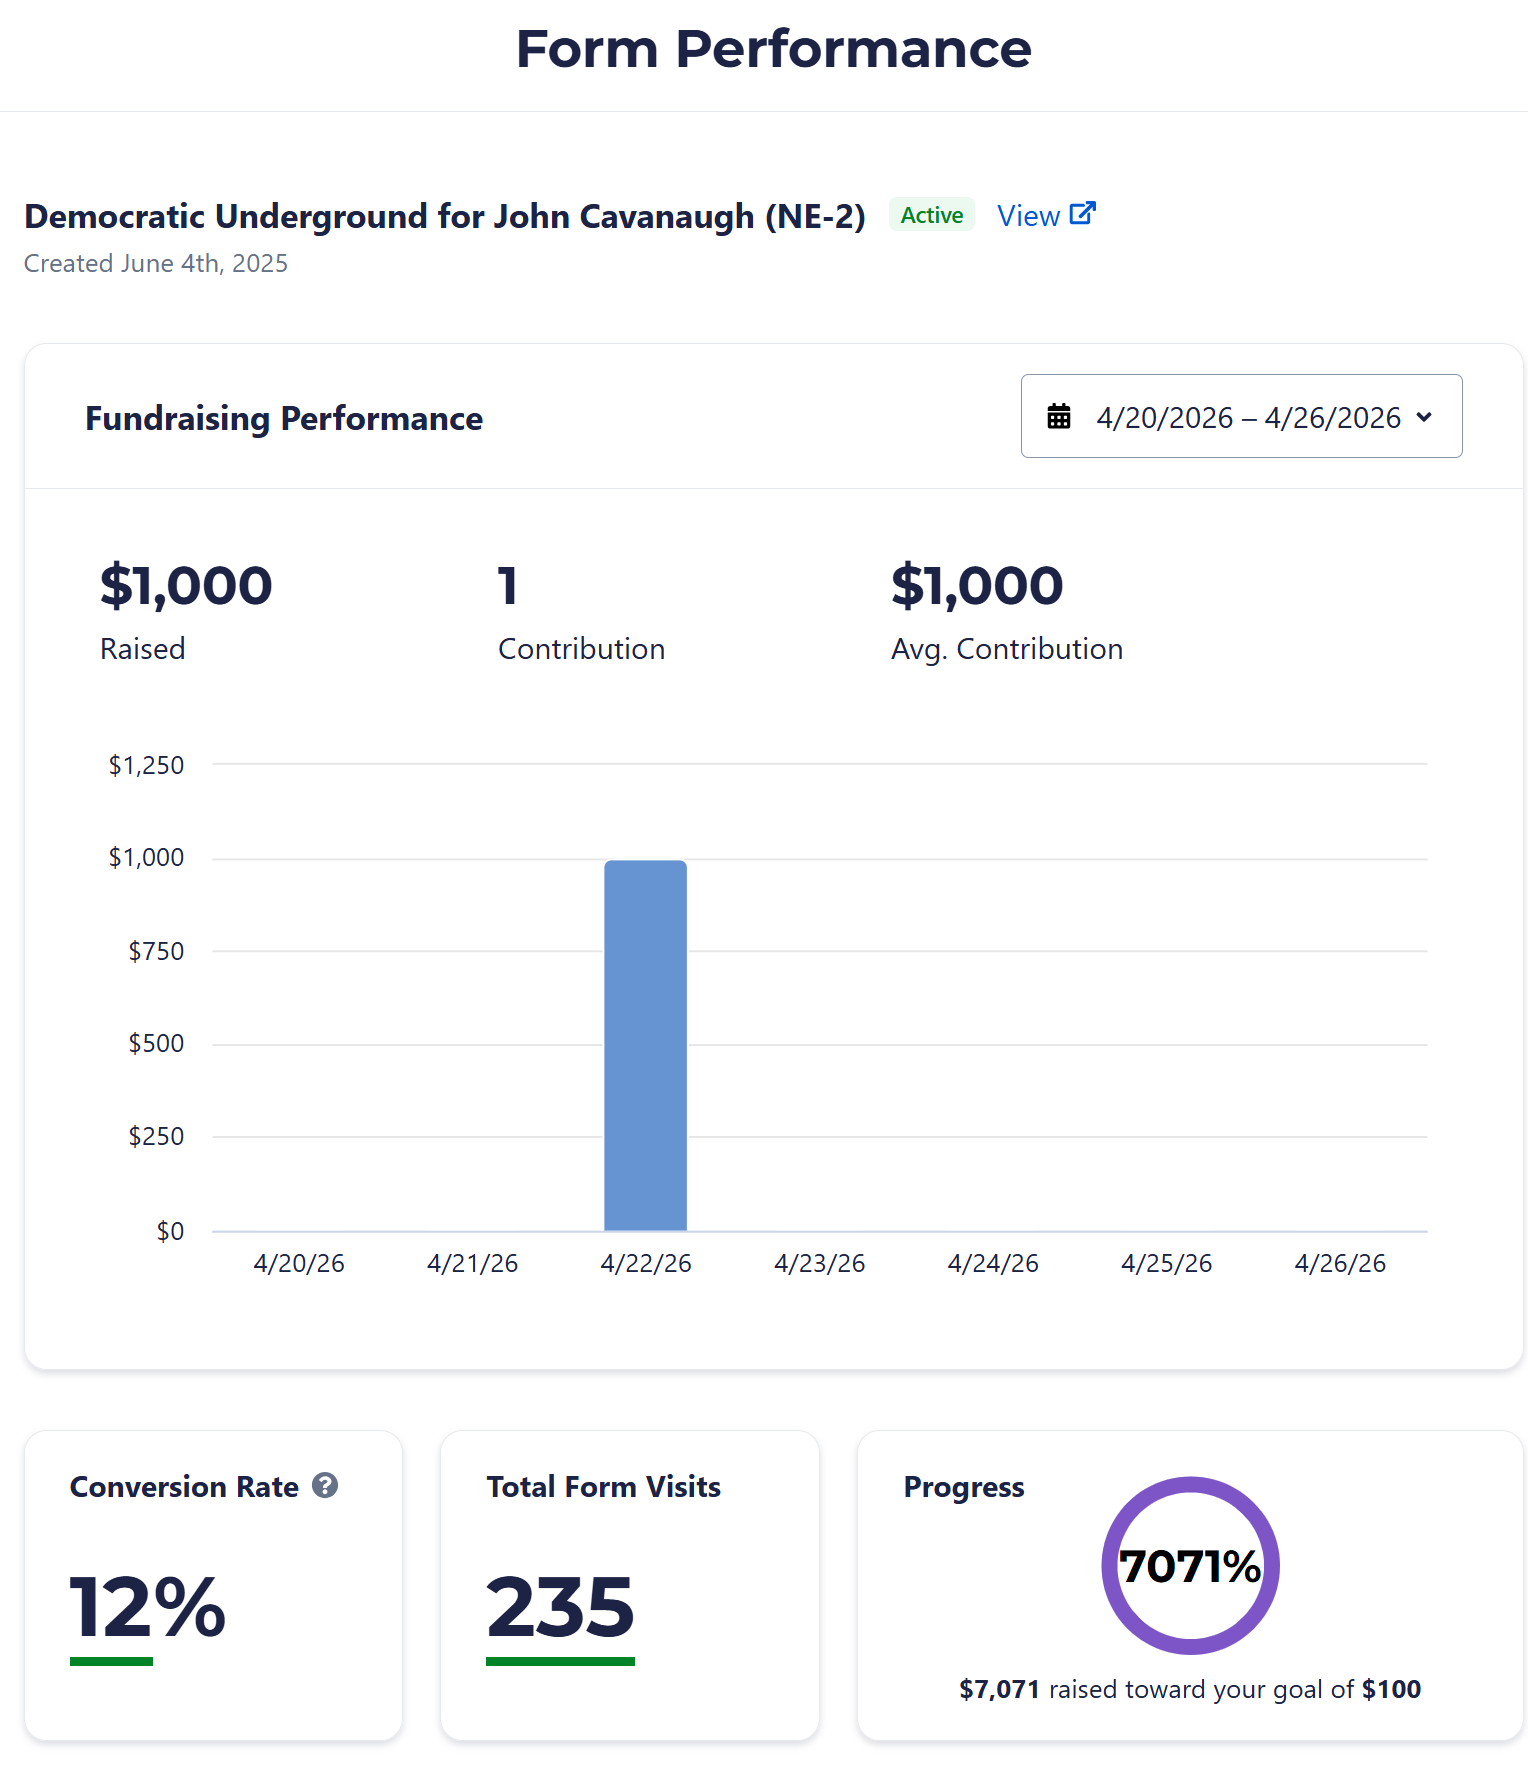The width and height of the screenshot is (1528, 1773).
Task: Click the blue bar for 4/22/26
Action: pos(645,1045)
